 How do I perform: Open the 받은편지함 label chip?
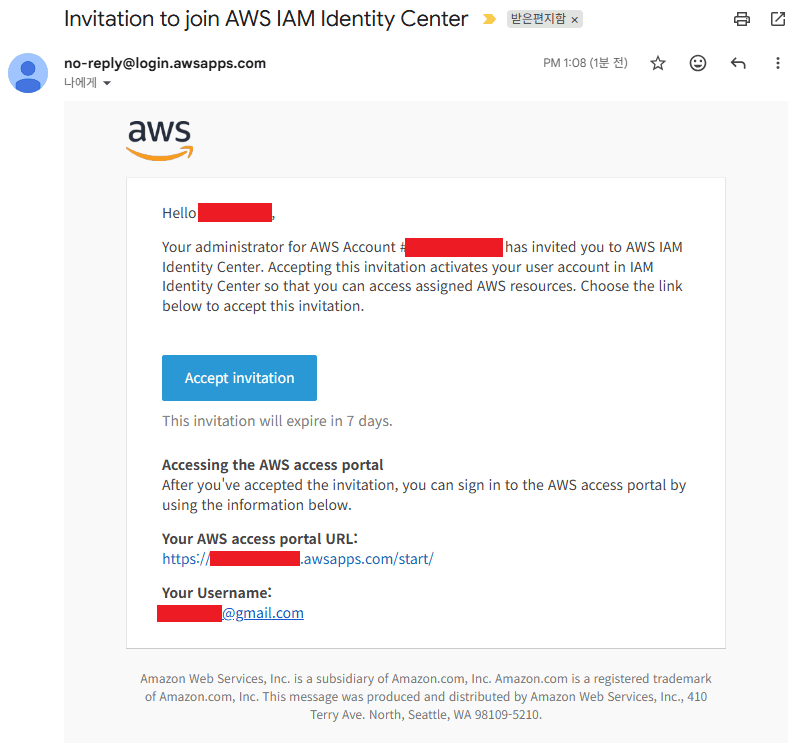[539, 20]
